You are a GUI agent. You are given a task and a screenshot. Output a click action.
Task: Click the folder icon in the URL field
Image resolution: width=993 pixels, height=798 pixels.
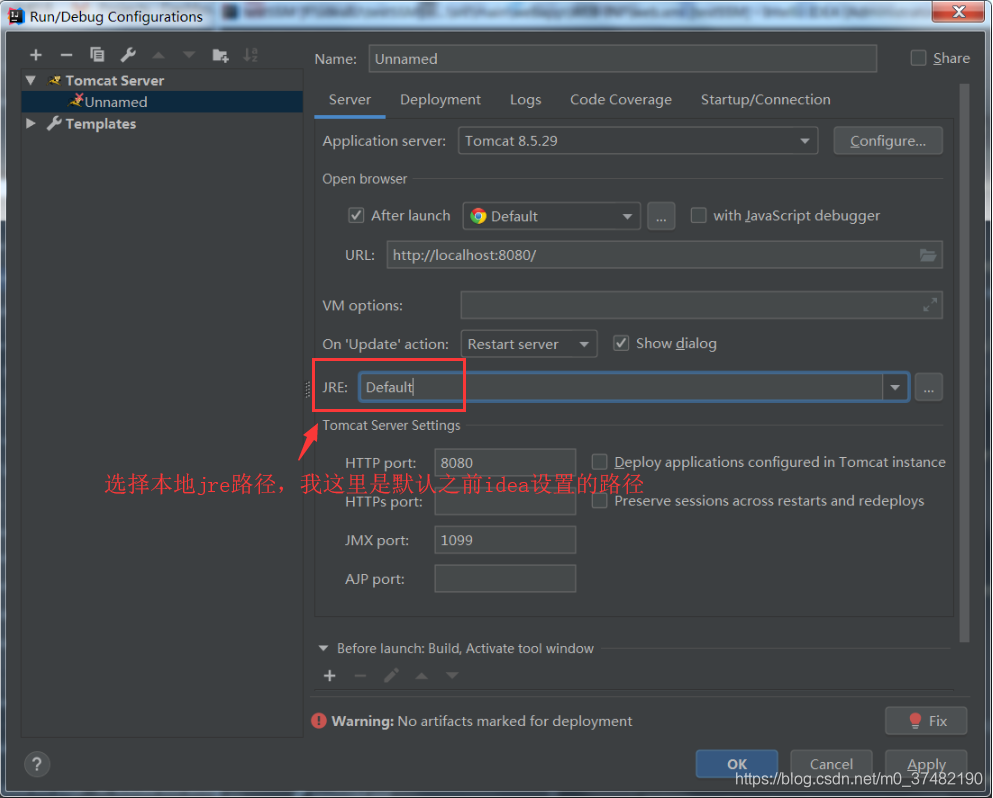928,255
